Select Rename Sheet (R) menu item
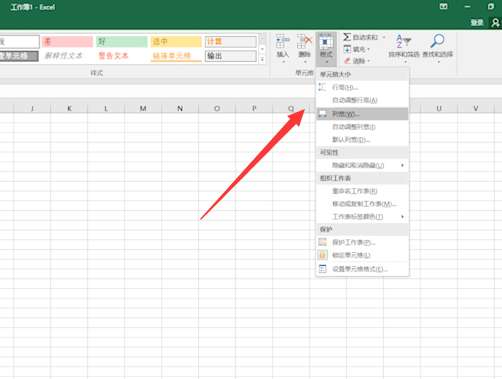The width and height of the screenshot is (502, 379). [362, 191]
